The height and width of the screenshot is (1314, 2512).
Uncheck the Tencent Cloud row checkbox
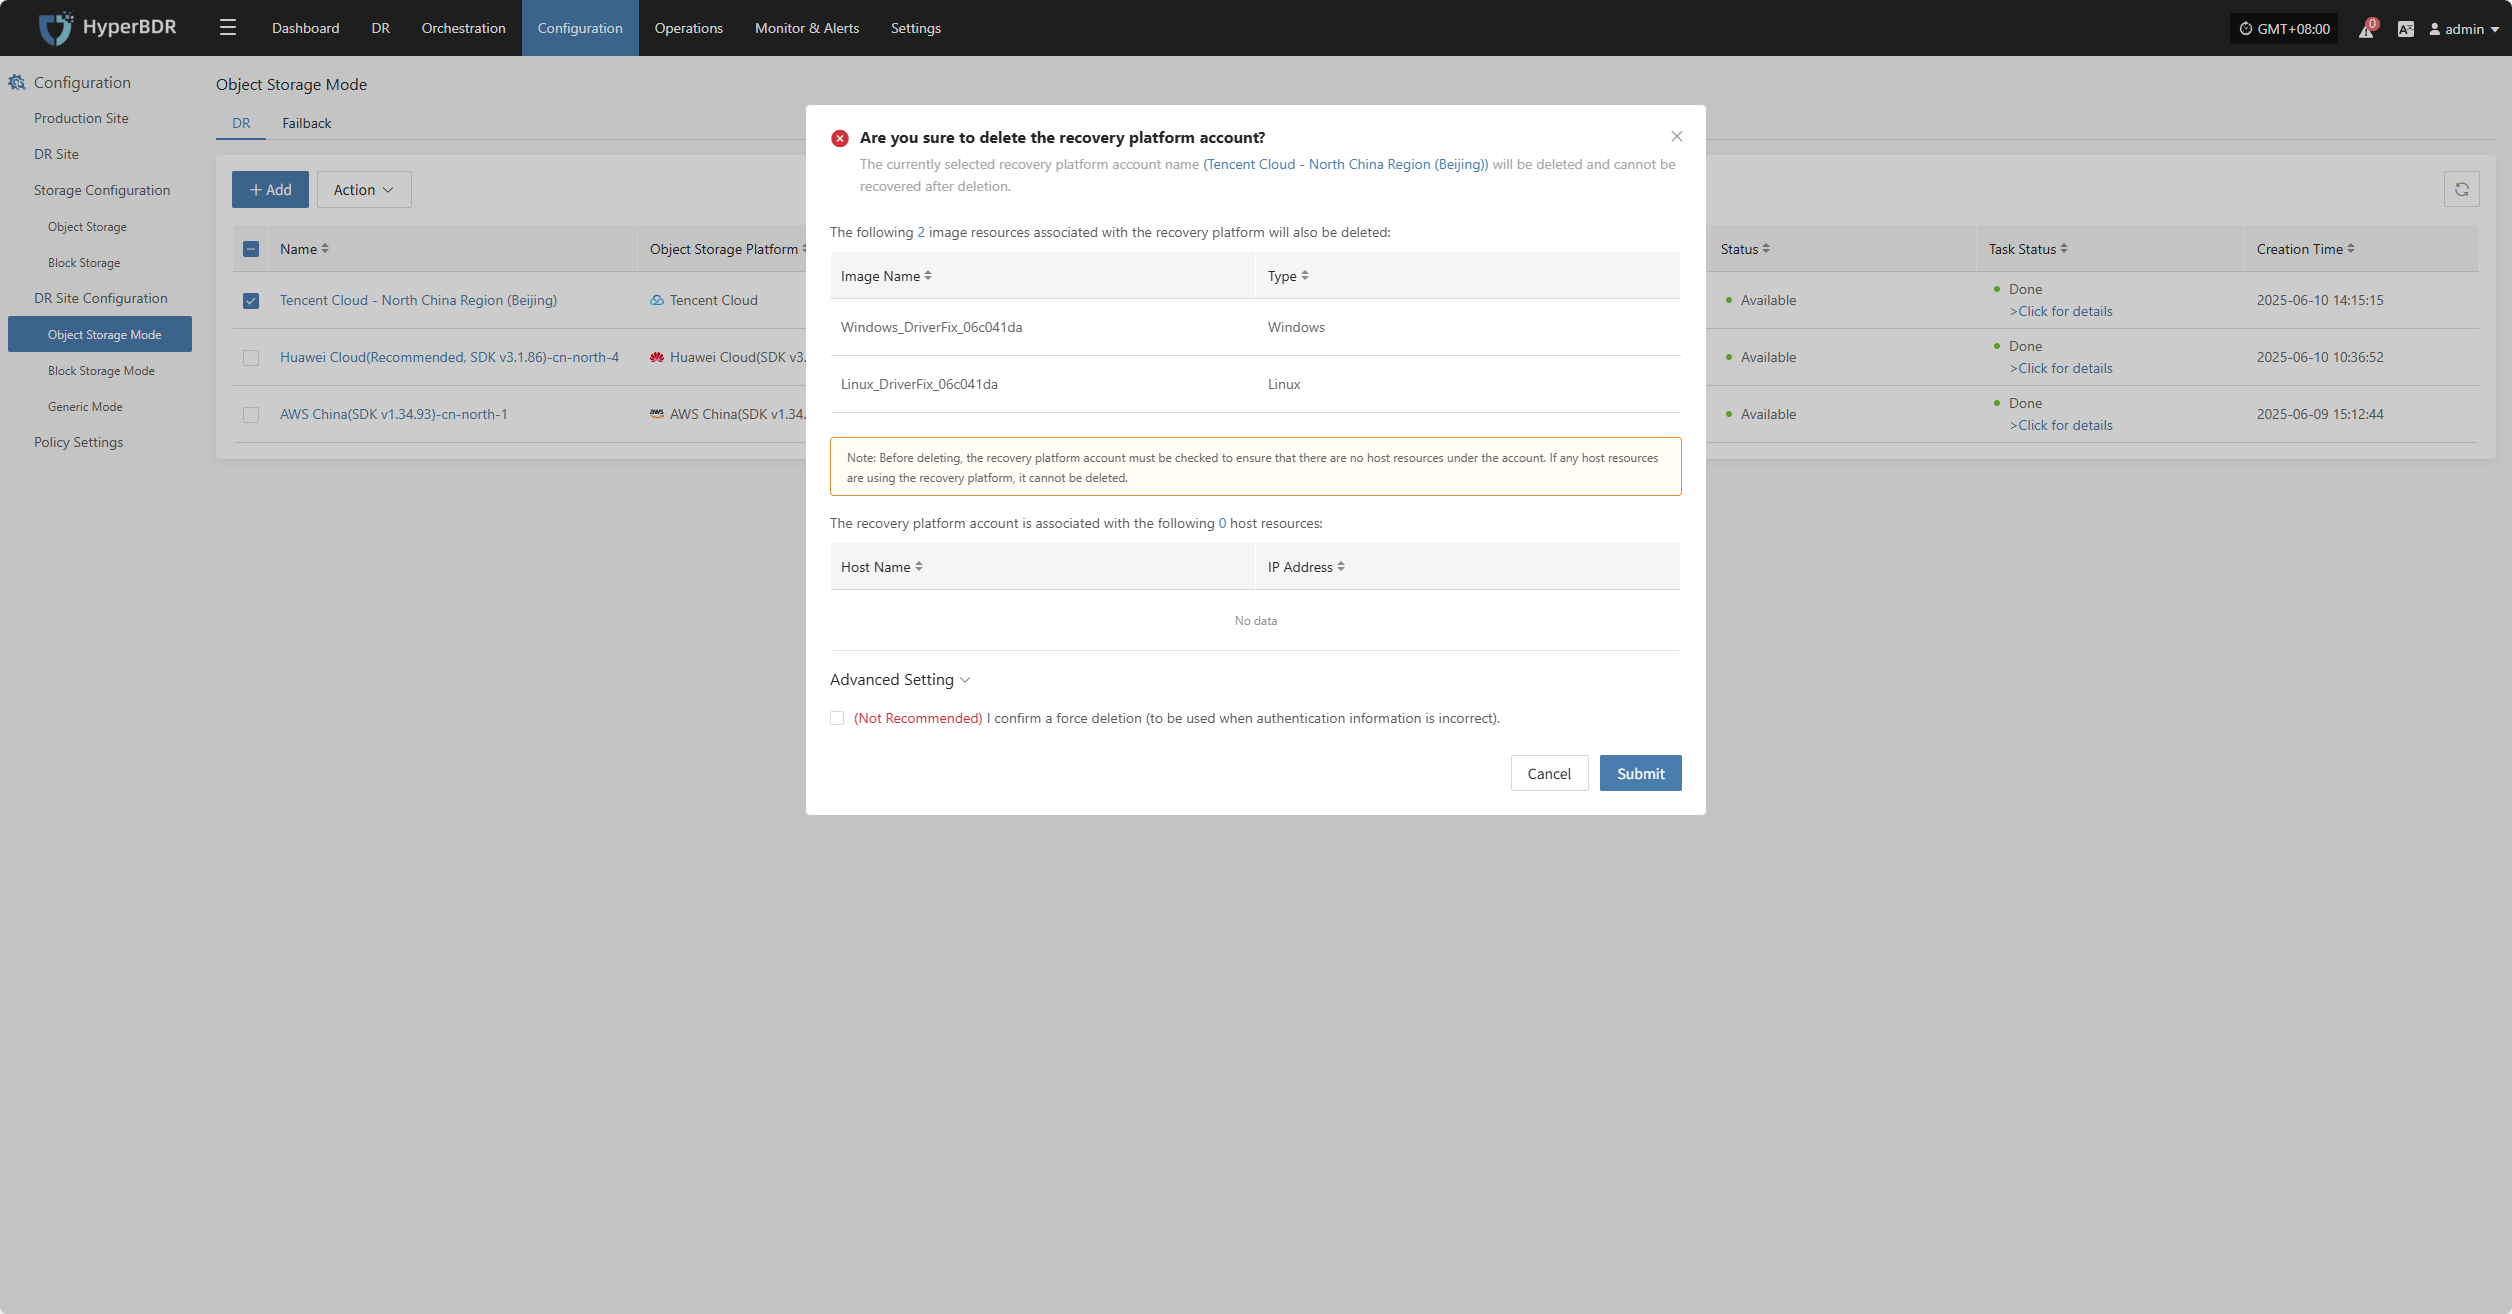pyautogui.click(x=251, y=301)
